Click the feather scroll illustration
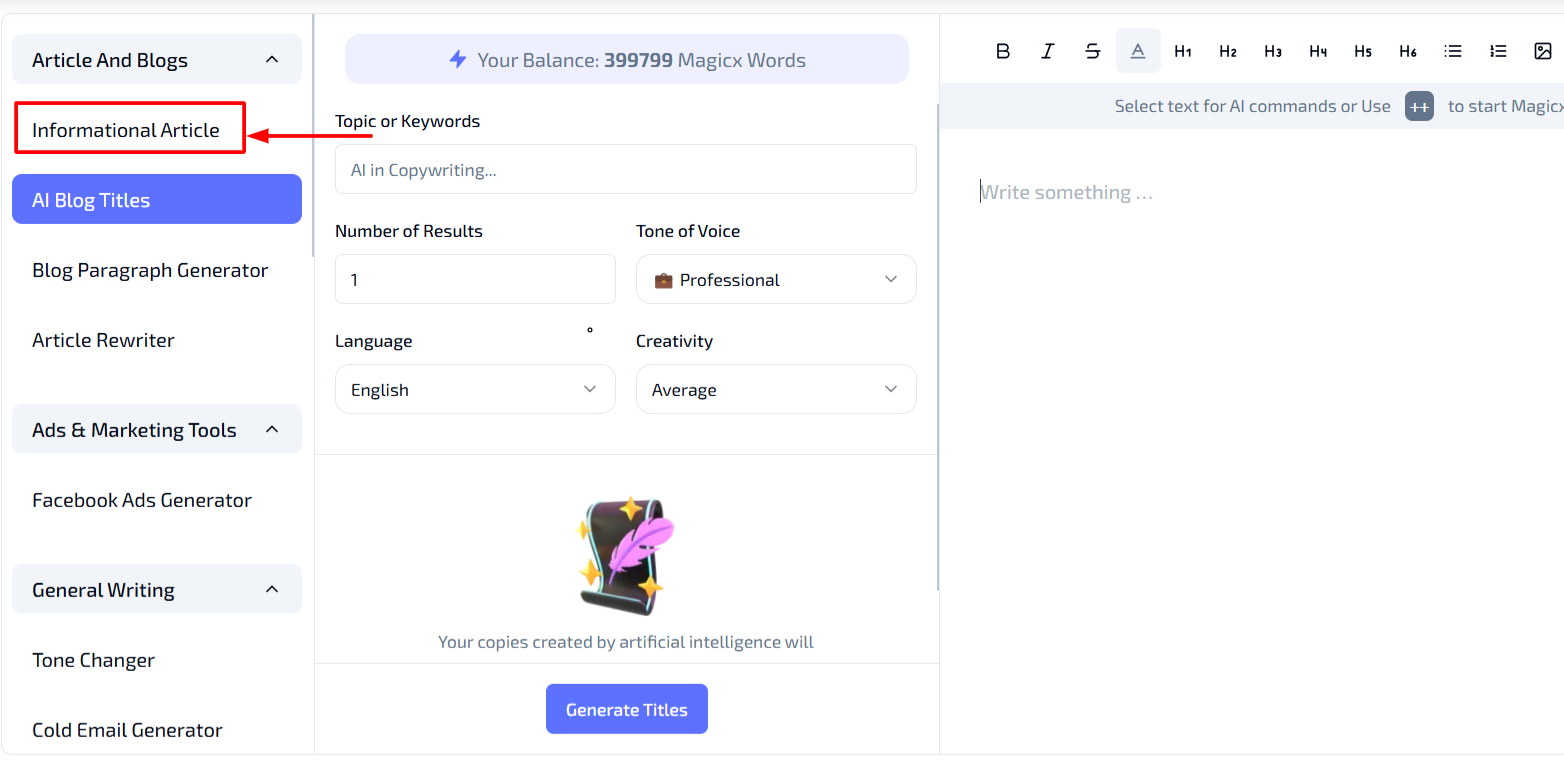This screenshot has height=760, width=1564. (x=626, y=556)
